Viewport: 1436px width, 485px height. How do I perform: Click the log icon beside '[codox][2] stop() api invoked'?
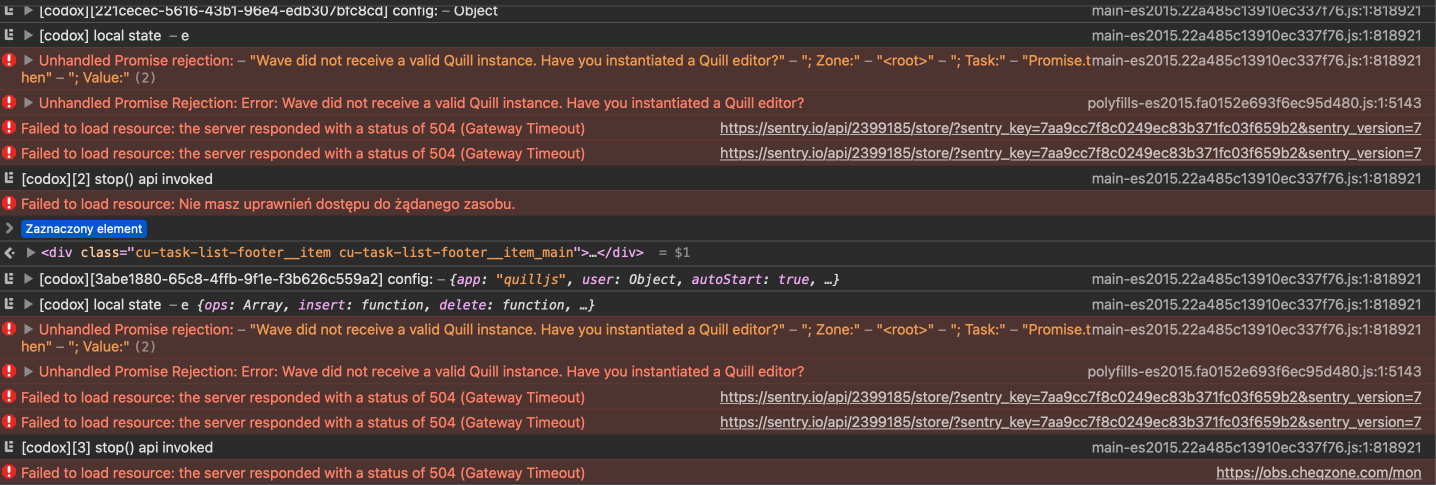[9, 179]
